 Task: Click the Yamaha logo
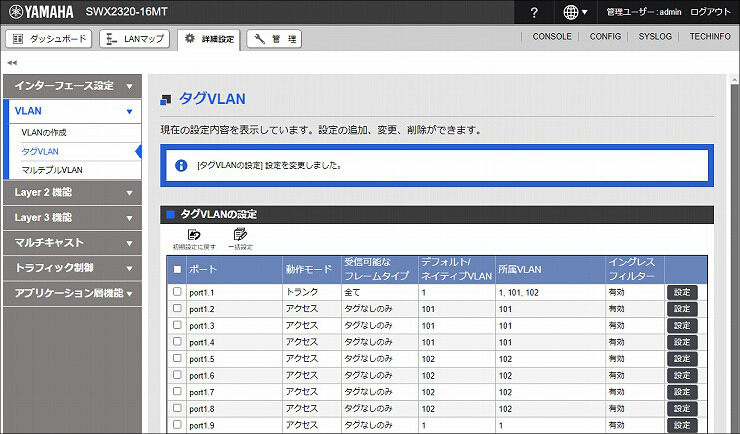click(41, 12)
